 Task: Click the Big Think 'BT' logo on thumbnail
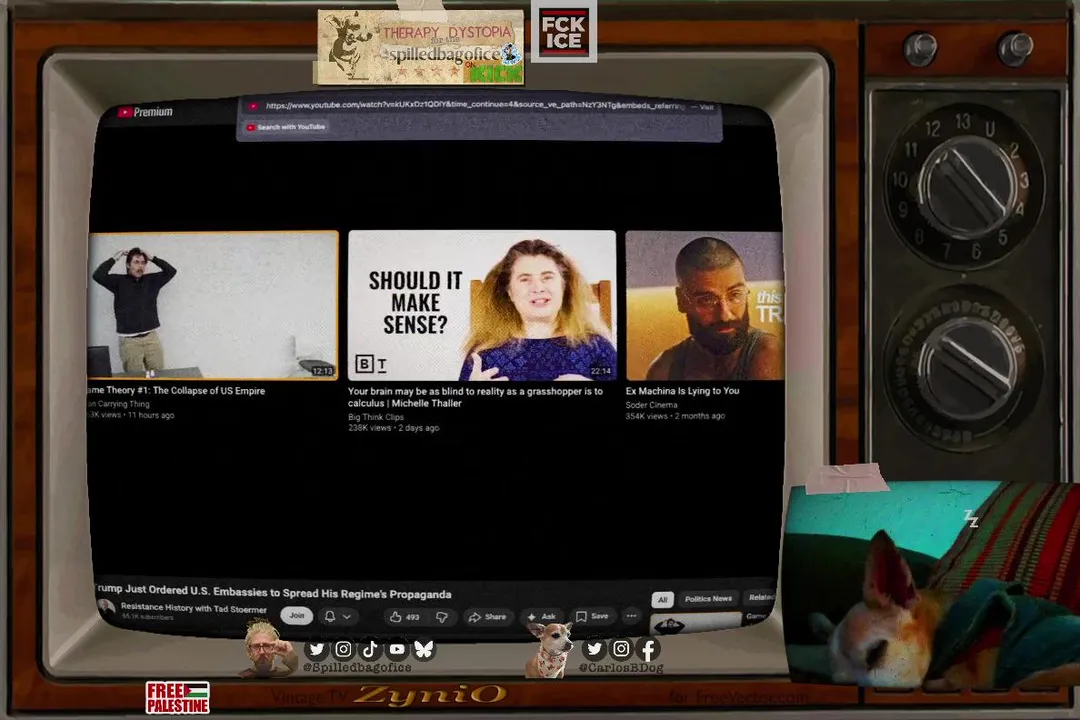pos(371,363)
